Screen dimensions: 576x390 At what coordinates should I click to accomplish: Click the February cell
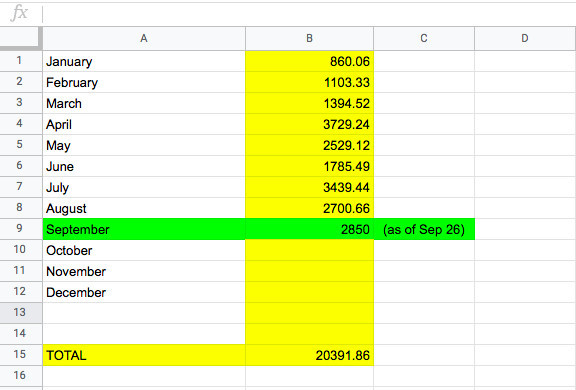tap(144, 82)
